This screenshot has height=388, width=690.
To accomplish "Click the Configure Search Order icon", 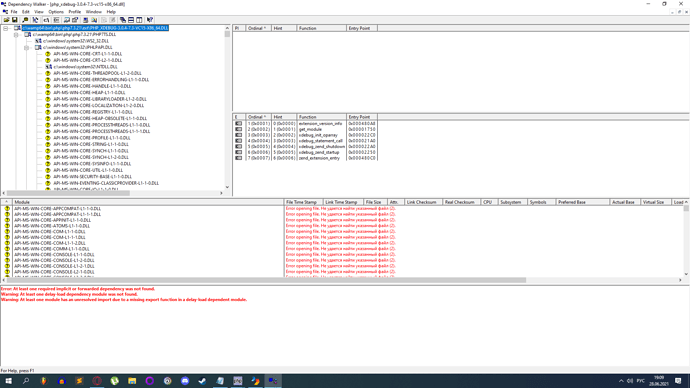I will point(94,20).
